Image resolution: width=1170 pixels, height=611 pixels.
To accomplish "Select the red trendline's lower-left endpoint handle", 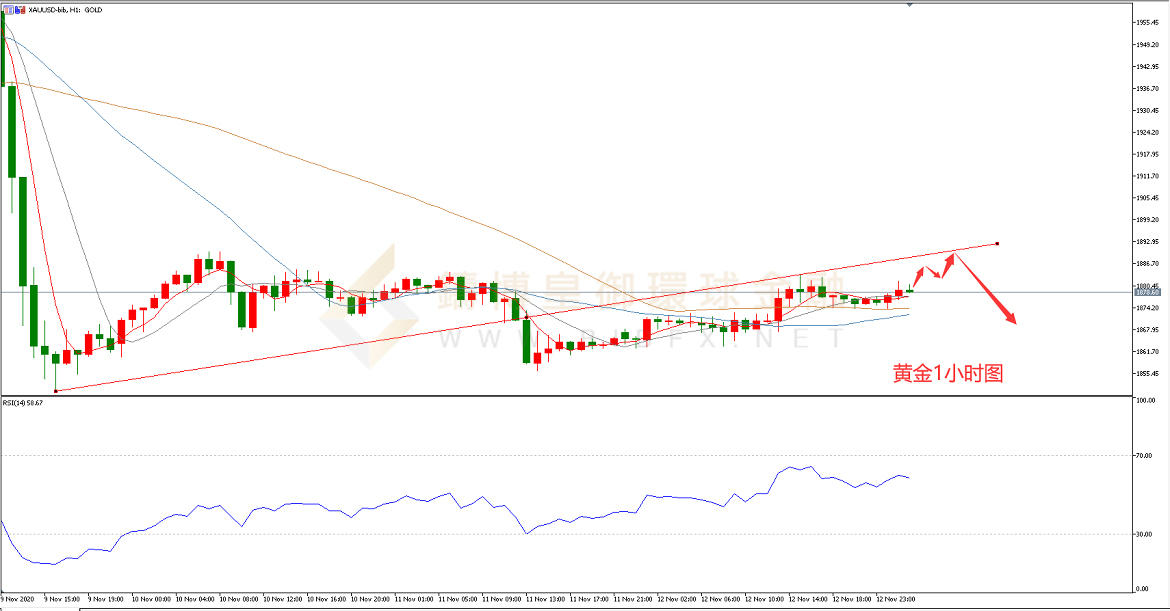I will click(56, 391).
